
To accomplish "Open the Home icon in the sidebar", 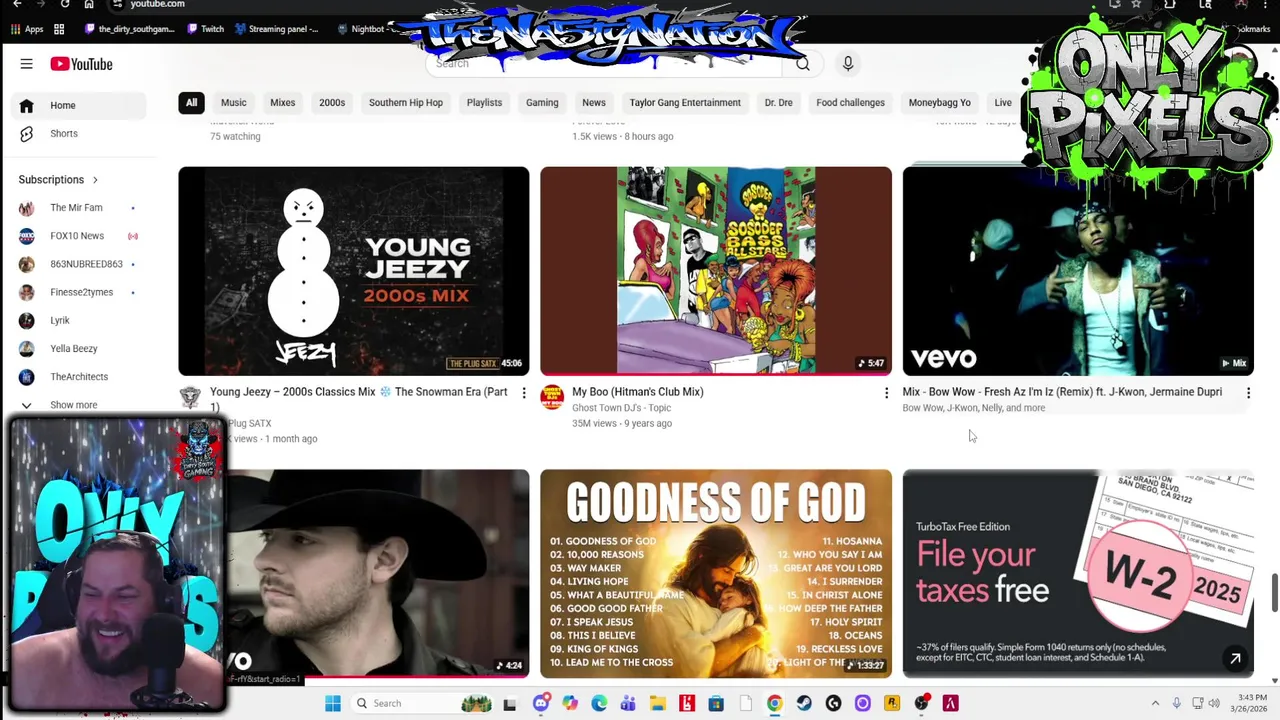I will (27, 105).
